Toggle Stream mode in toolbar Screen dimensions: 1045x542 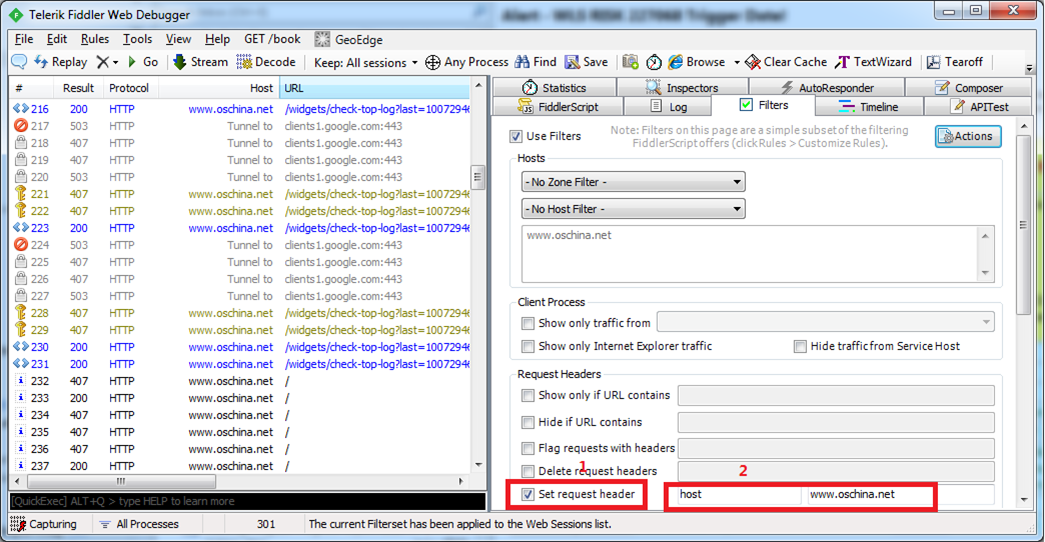click(201, 62)
